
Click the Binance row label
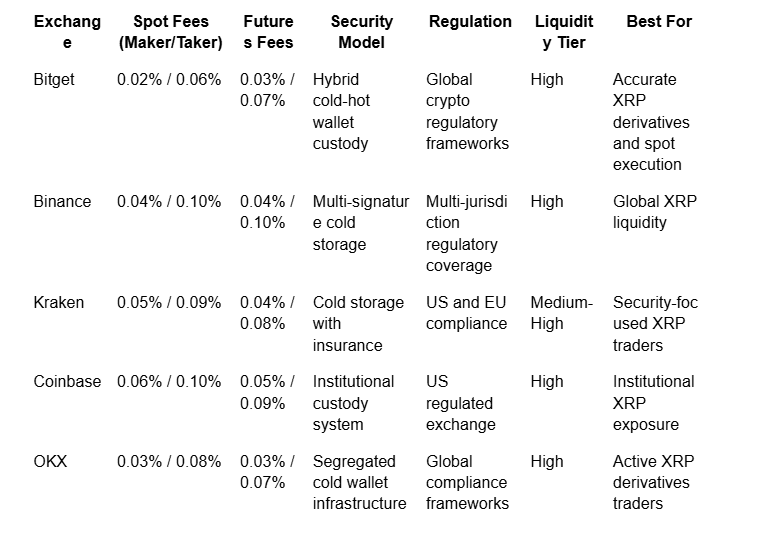(62, 201)
